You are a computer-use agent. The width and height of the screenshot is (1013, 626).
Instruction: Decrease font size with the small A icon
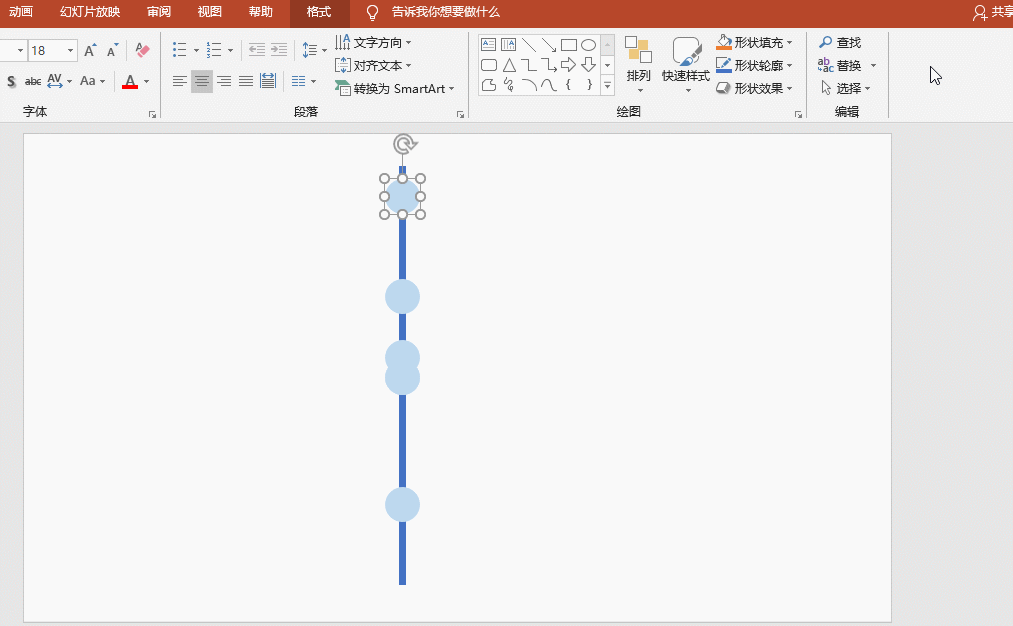112,50
